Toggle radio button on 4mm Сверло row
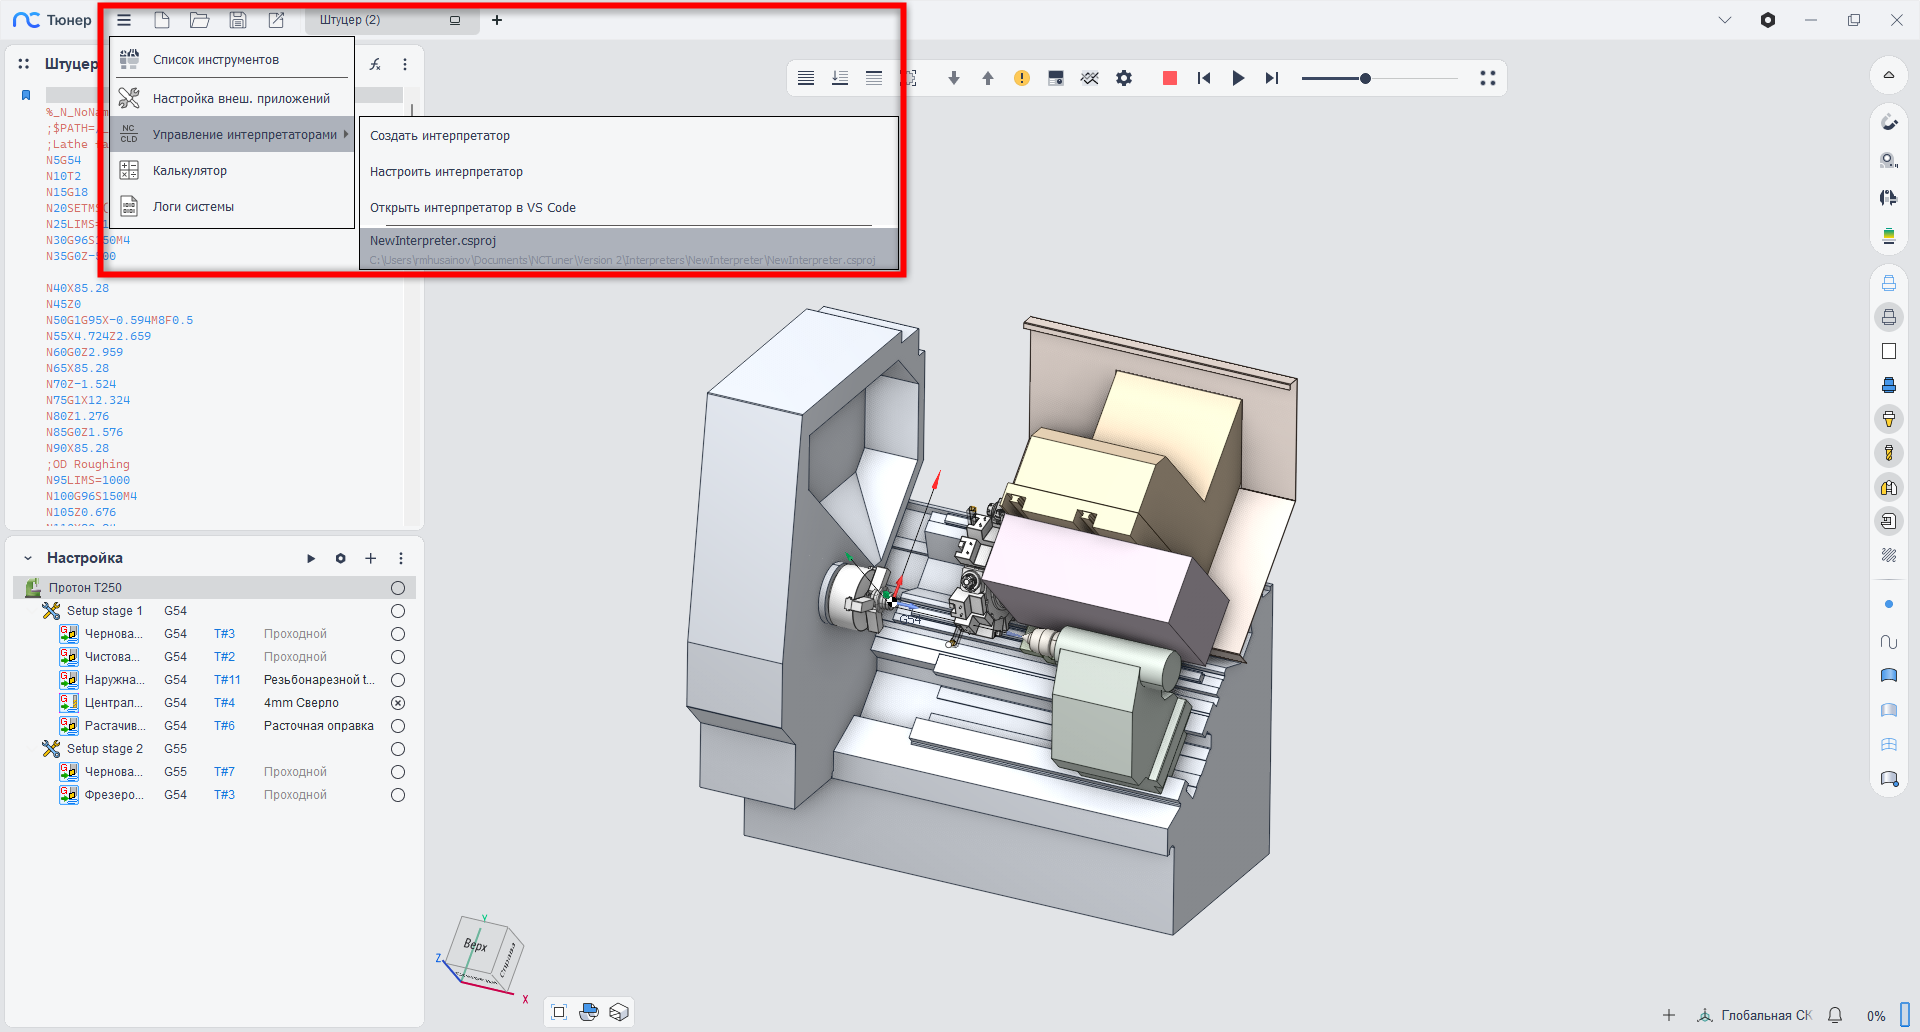The width and height of the screenshot is (1920, 1032). click(398, 703)
